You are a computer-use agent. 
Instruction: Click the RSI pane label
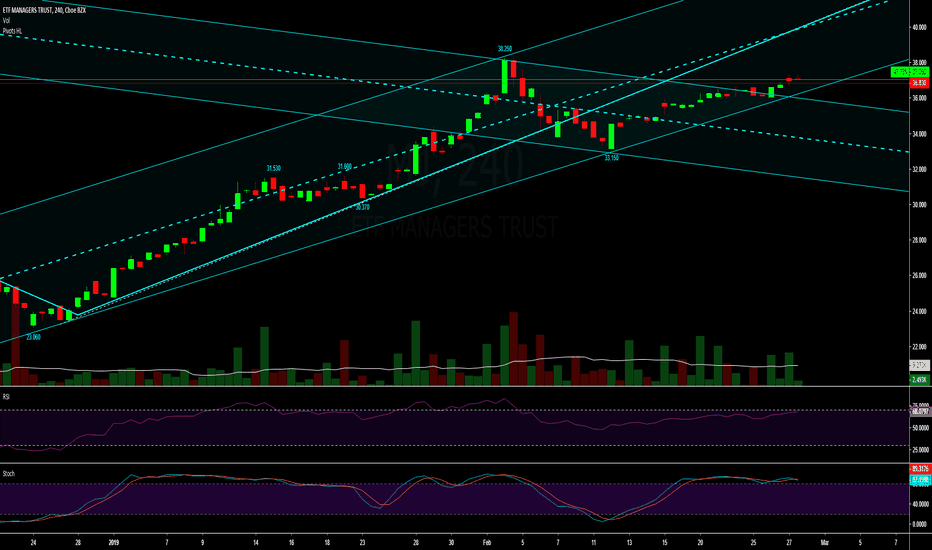6,397
